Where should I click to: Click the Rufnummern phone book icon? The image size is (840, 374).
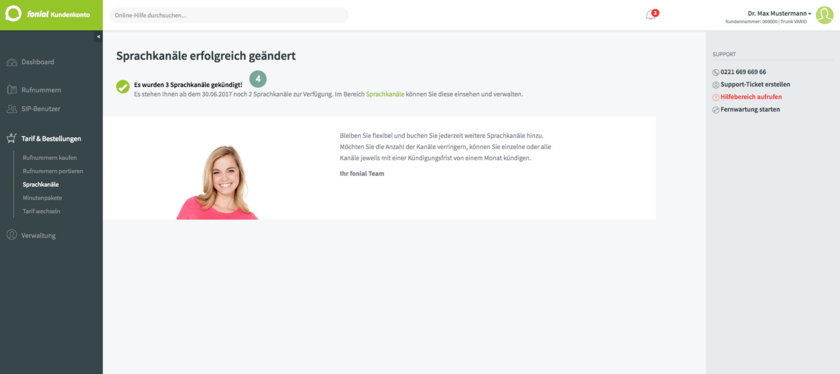click(12, 89)
